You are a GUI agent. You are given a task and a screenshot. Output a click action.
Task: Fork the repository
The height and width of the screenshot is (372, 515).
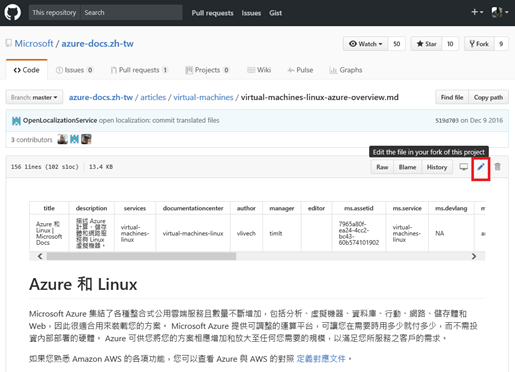point(479,44)
